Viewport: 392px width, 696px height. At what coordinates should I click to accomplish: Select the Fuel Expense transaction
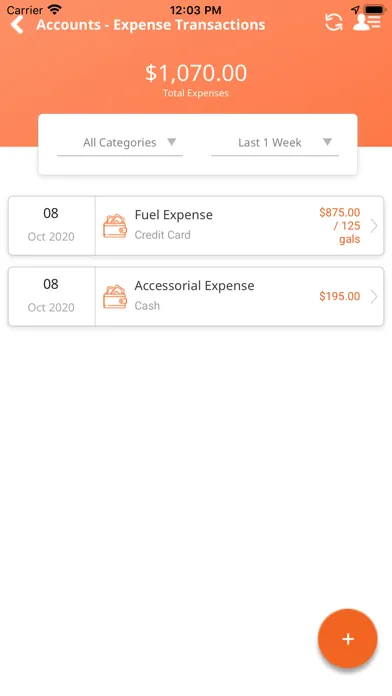click(x=196, y=225)
